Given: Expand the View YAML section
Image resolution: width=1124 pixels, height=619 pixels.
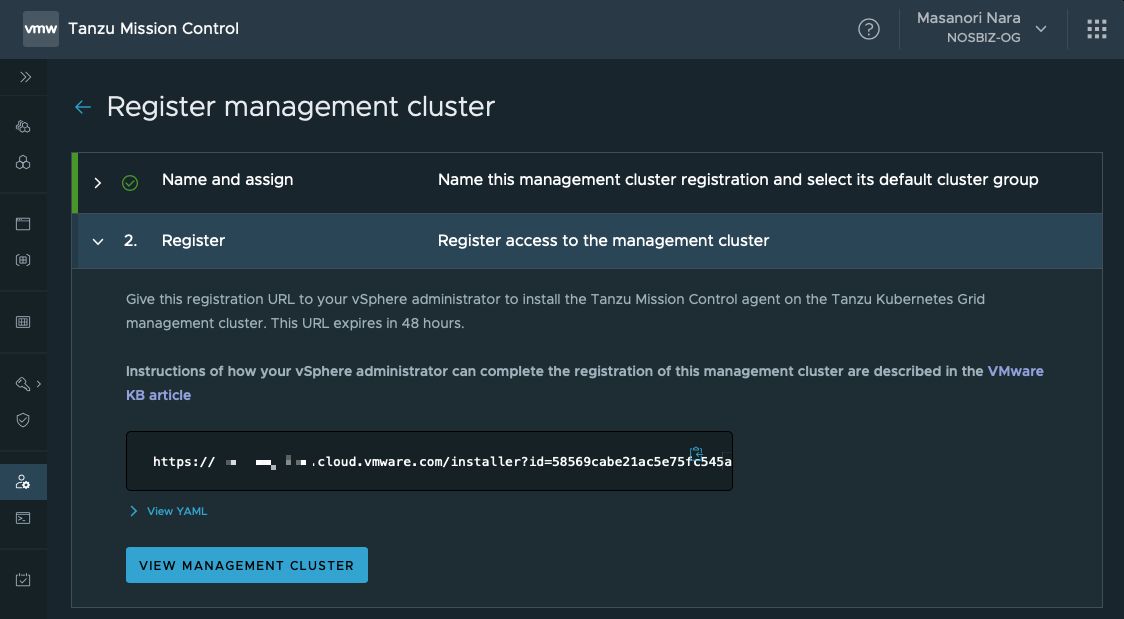Looking at the screenshot, I should (169, 511).
